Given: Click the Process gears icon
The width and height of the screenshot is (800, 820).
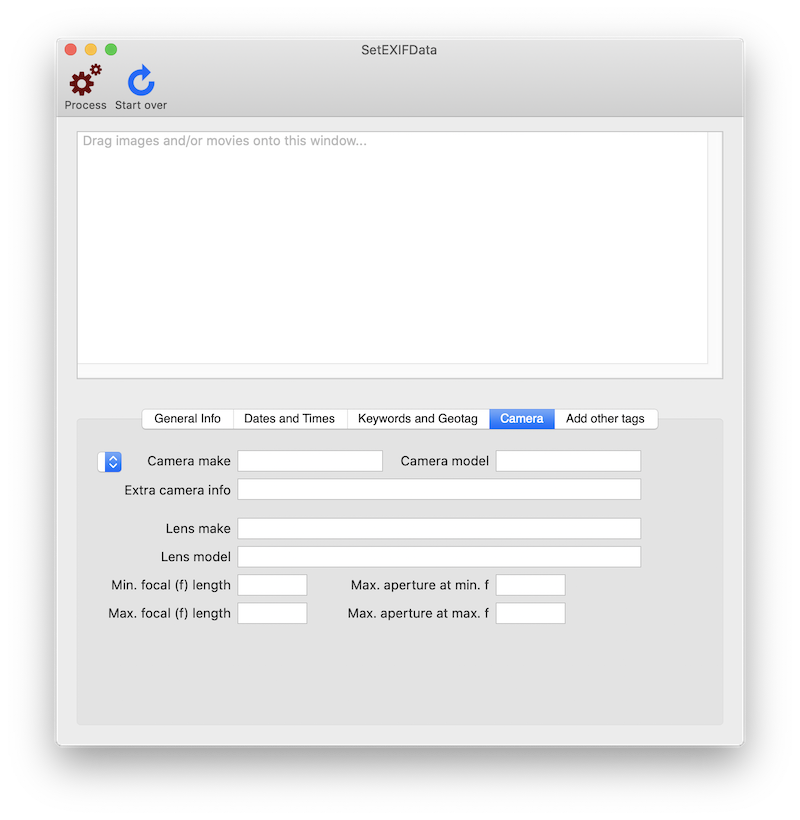Looking at the screenshot, I should (x=85, y=81).
